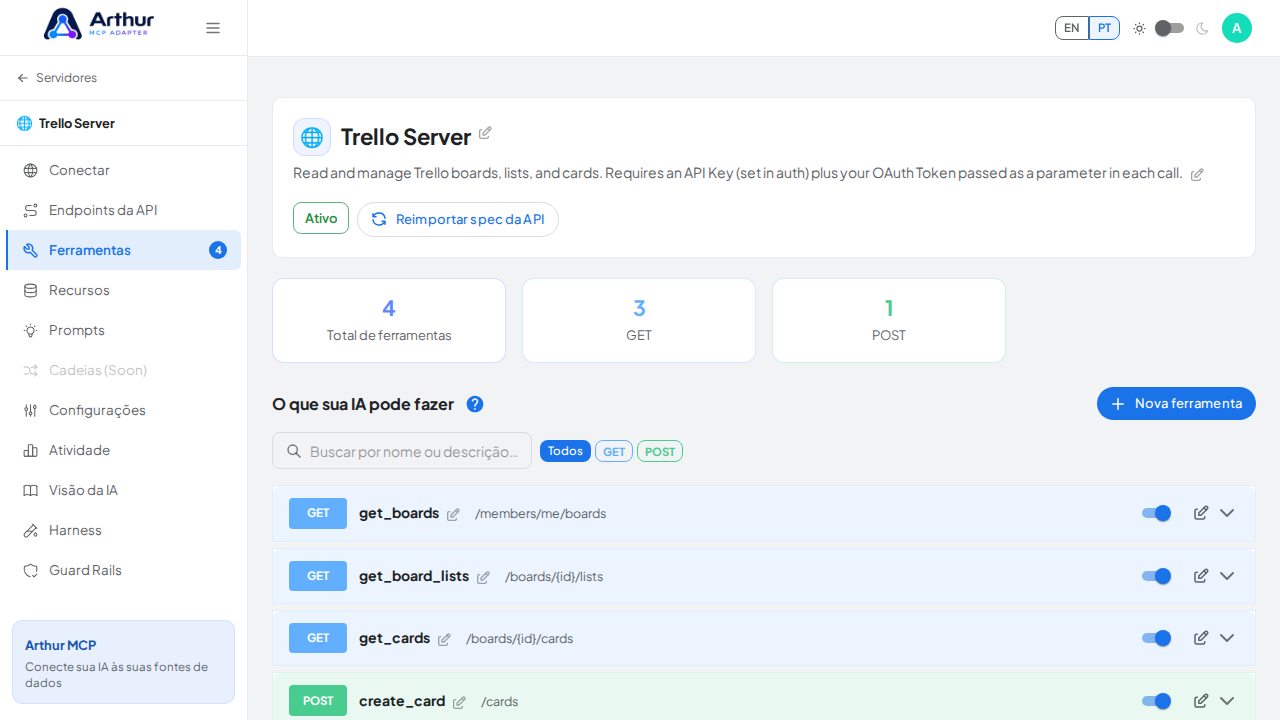Open Prompts in sidebar

point(123,330)
